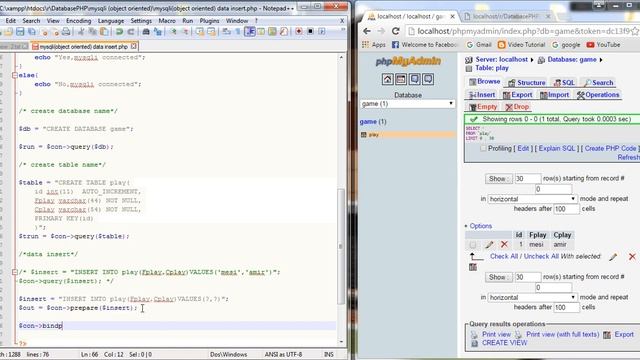
Task: Click the red Drop table tab
Action: [x=517, y=107]
